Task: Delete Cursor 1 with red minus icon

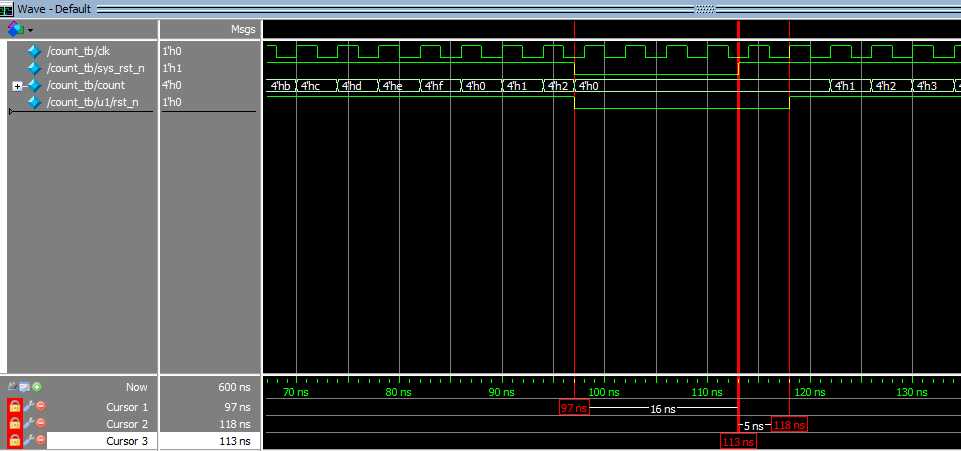Action: [40, 406]
